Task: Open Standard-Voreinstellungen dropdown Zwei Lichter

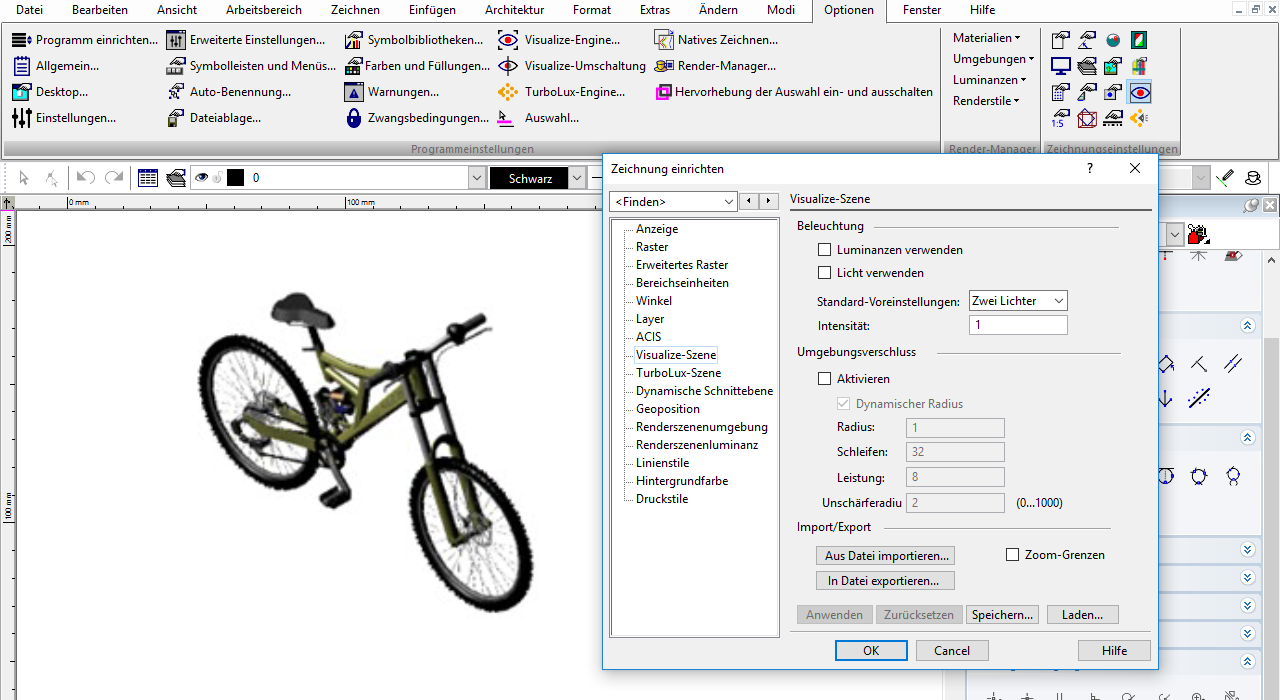Action: (x=1018, y=301)
